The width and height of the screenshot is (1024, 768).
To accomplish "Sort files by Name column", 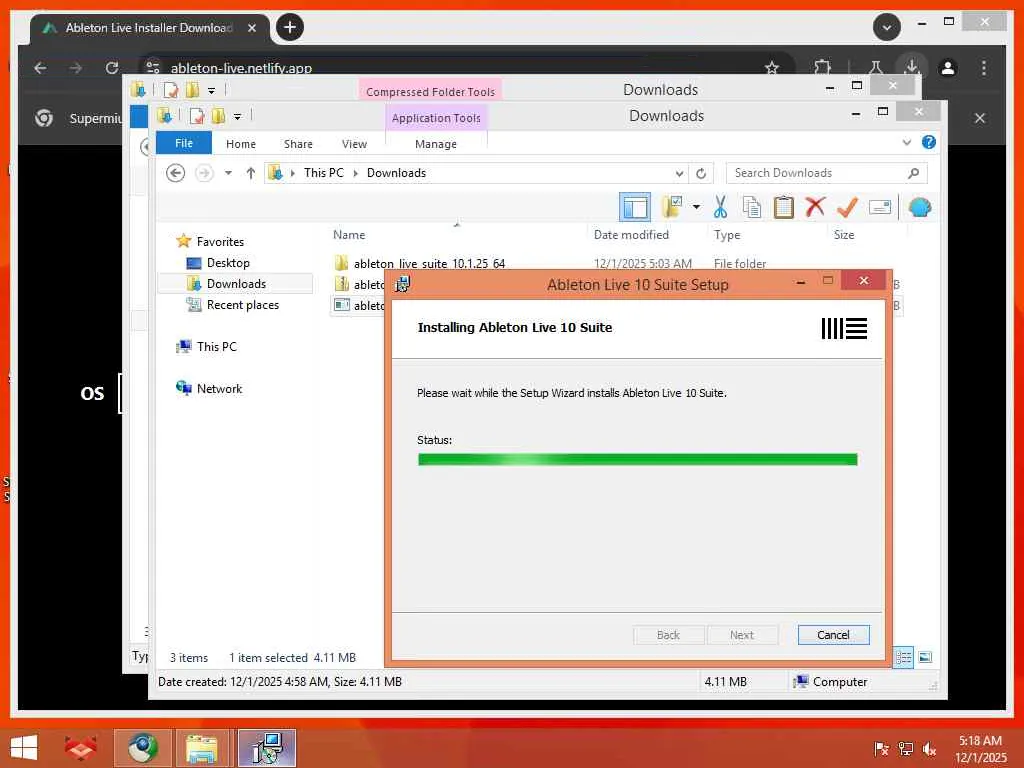I will point(349,234).
